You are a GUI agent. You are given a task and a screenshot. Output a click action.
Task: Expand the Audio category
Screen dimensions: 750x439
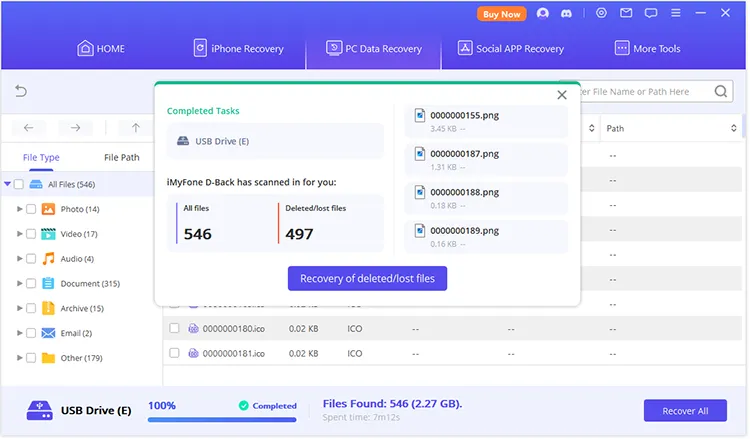[x=20, y=259]
